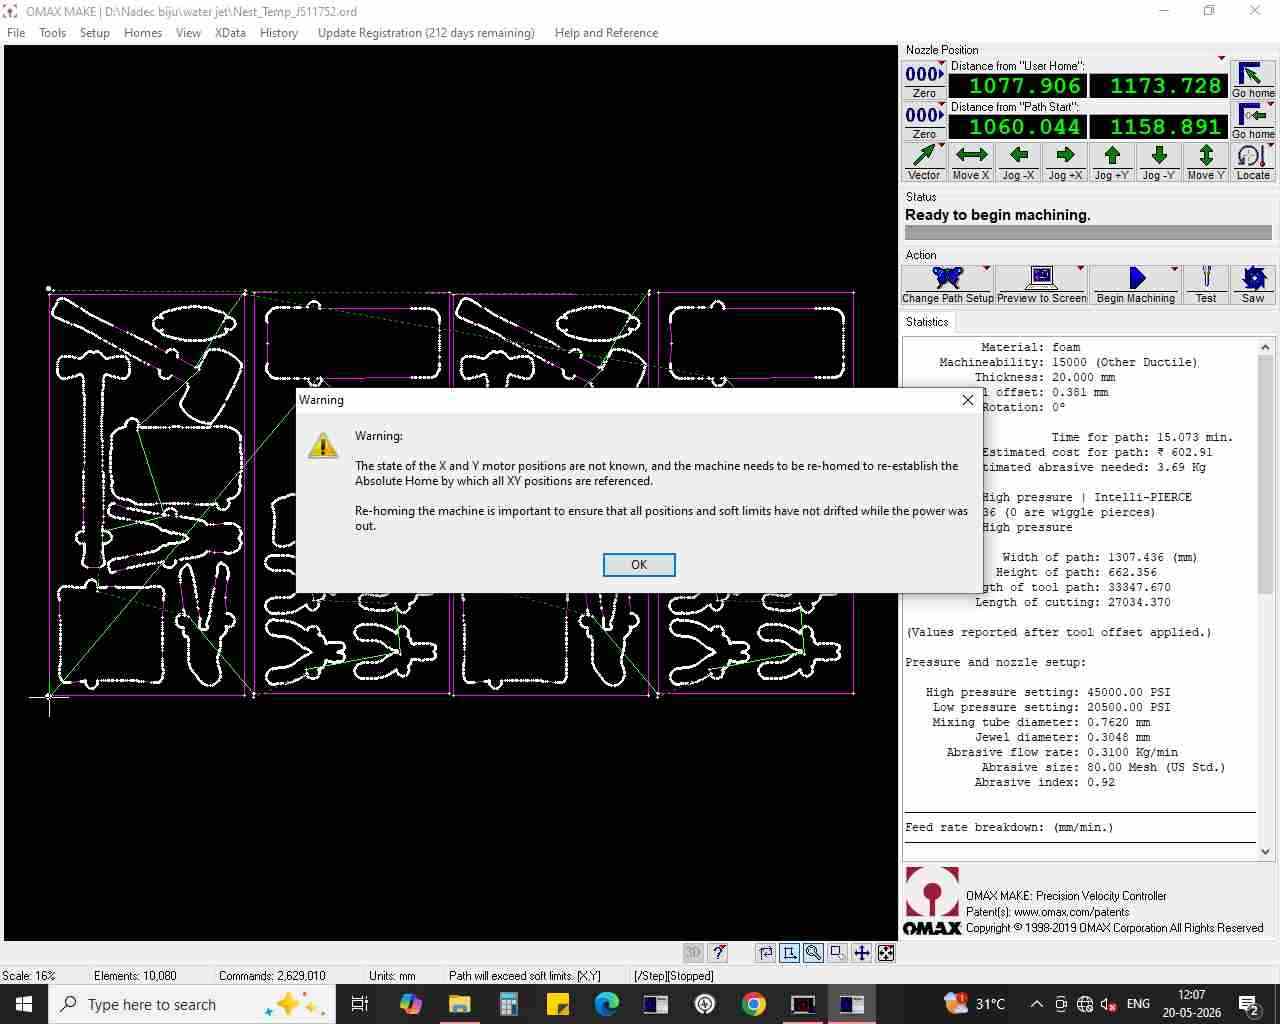Click the Test nozzle button
This screenshot has height=1024, width=1280.
[x=1206, y=285]
